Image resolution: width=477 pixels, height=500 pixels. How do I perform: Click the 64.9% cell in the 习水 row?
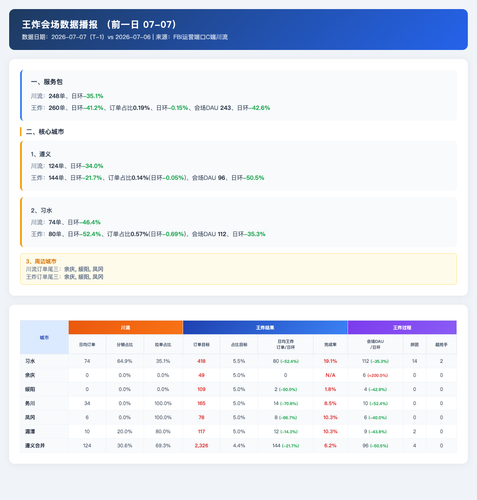coord(125,361)
